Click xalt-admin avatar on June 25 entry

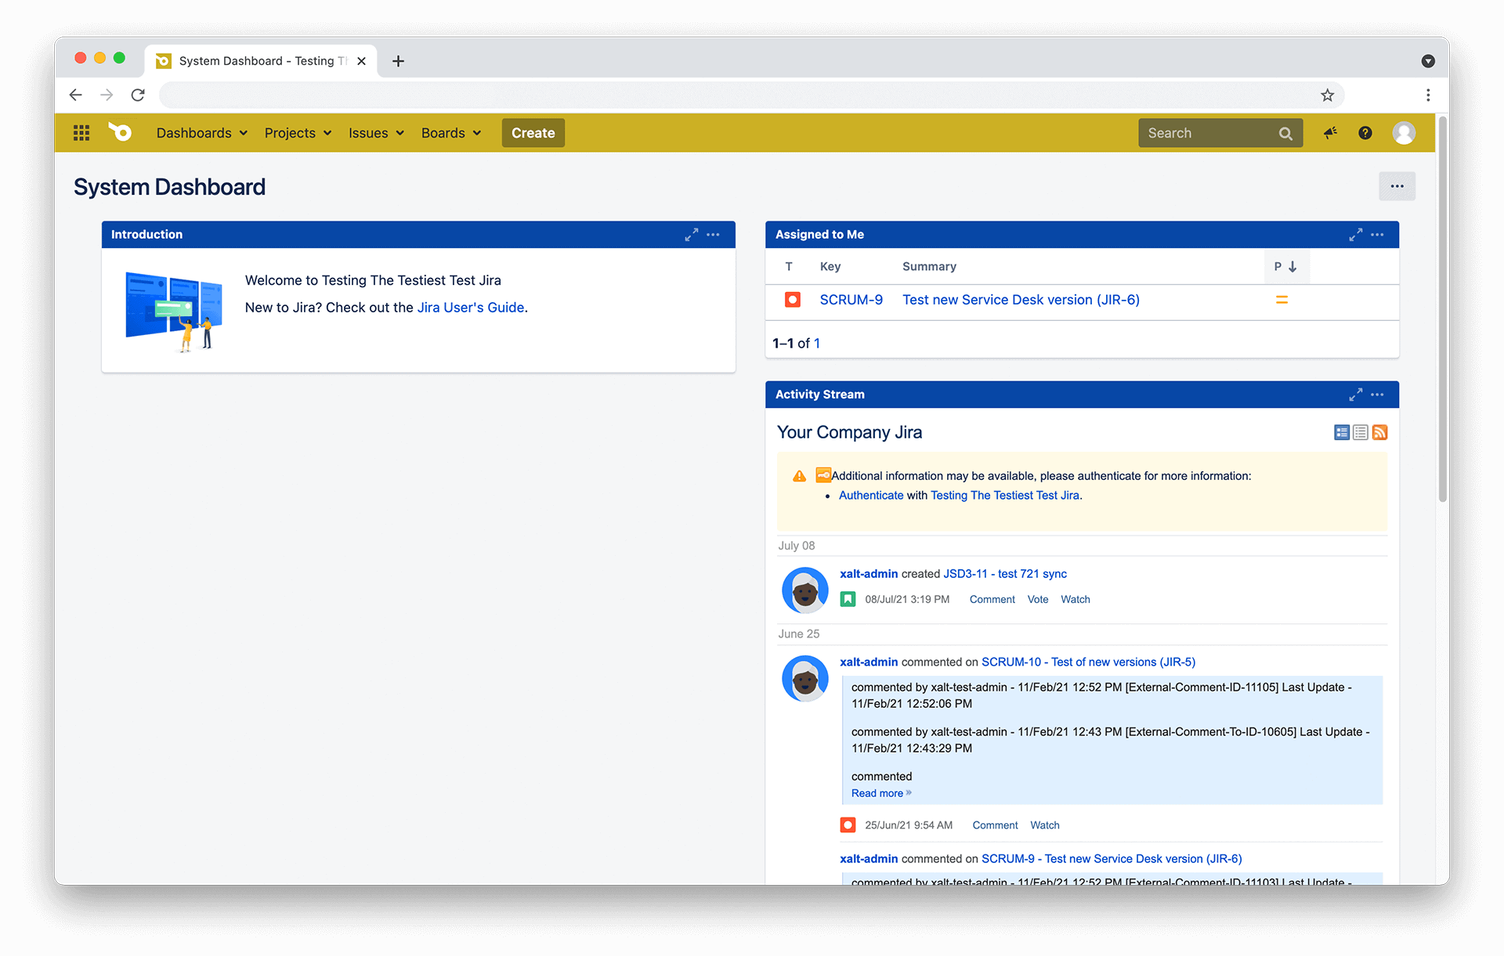[805, 678]
